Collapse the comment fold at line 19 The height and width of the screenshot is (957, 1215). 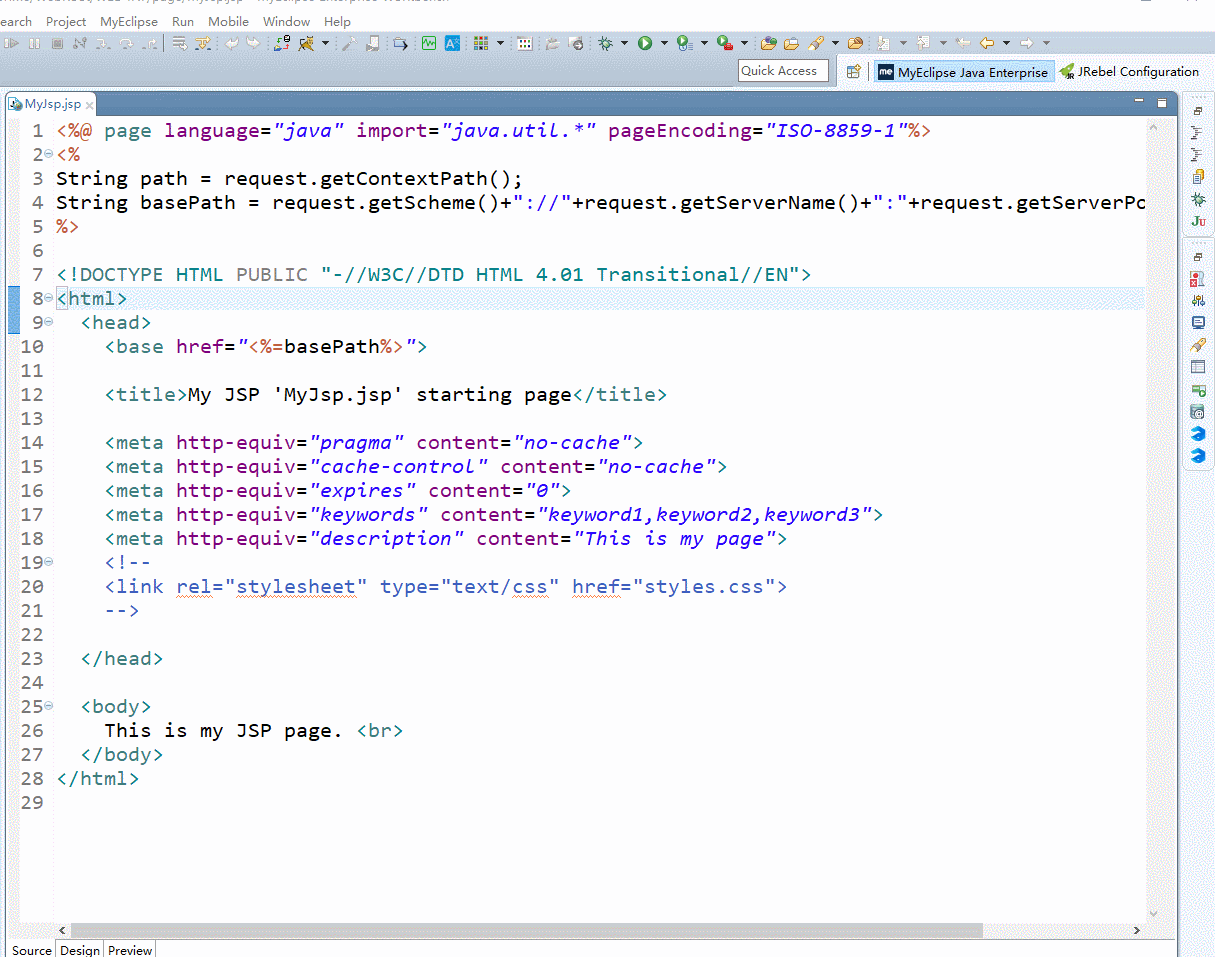(49, 562)
